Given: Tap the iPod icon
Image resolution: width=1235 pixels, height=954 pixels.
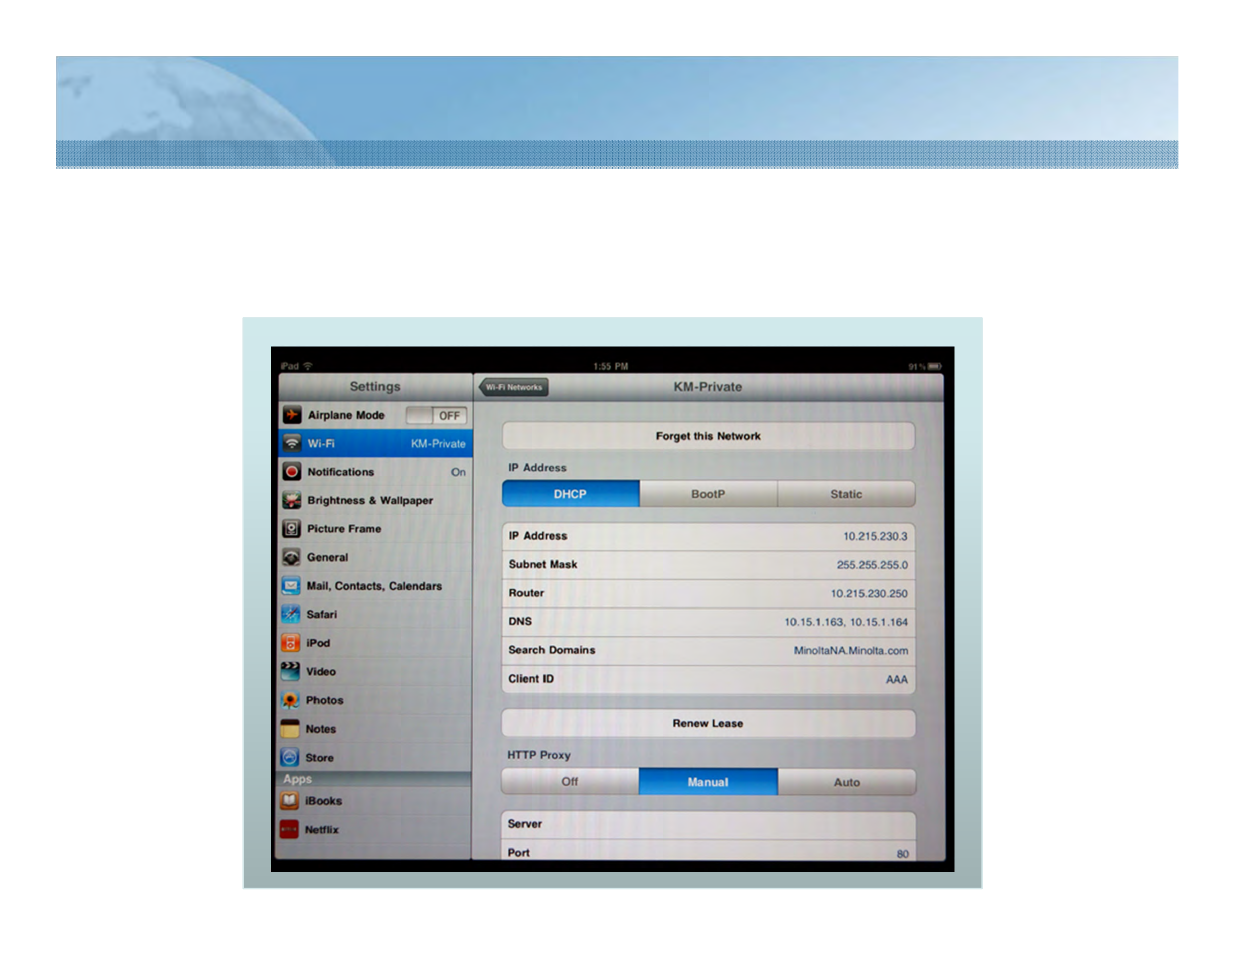Looking at the screenshot, I should coord(291,643).
